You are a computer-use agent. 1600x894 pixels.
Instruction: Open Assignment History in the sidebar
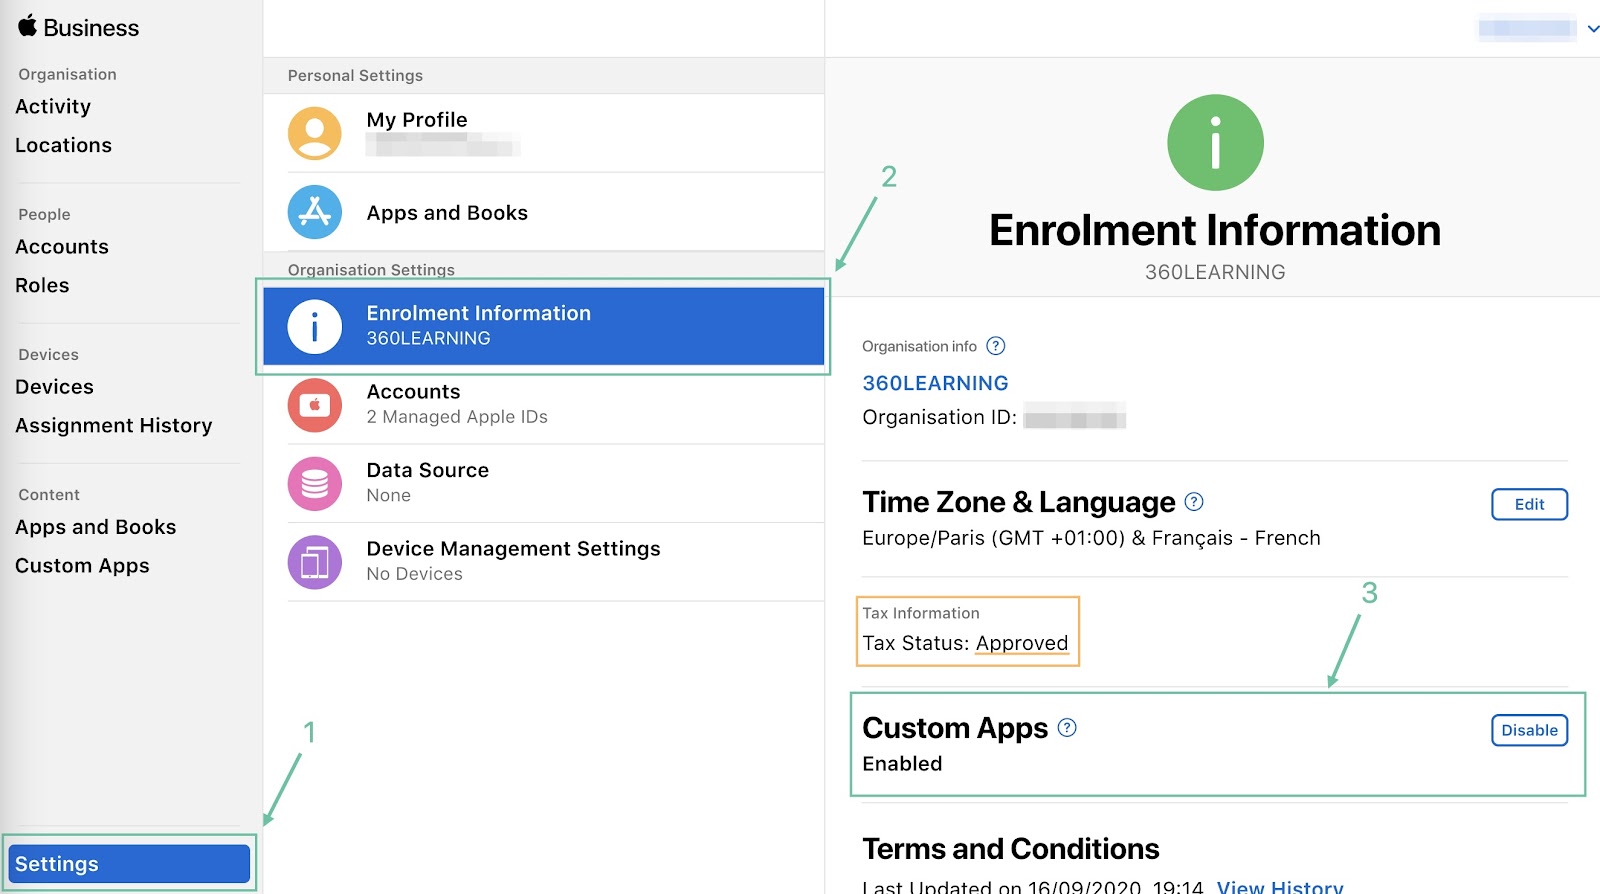pyautogui.click(x=114, y=426)
